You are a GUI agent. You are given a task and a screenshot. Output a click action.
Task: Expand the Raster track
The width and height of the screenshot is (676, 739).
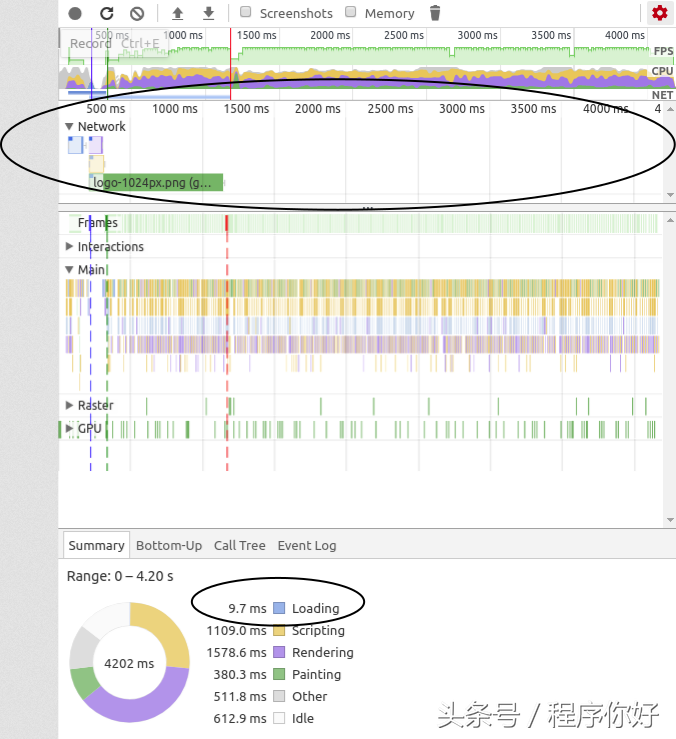70,405
